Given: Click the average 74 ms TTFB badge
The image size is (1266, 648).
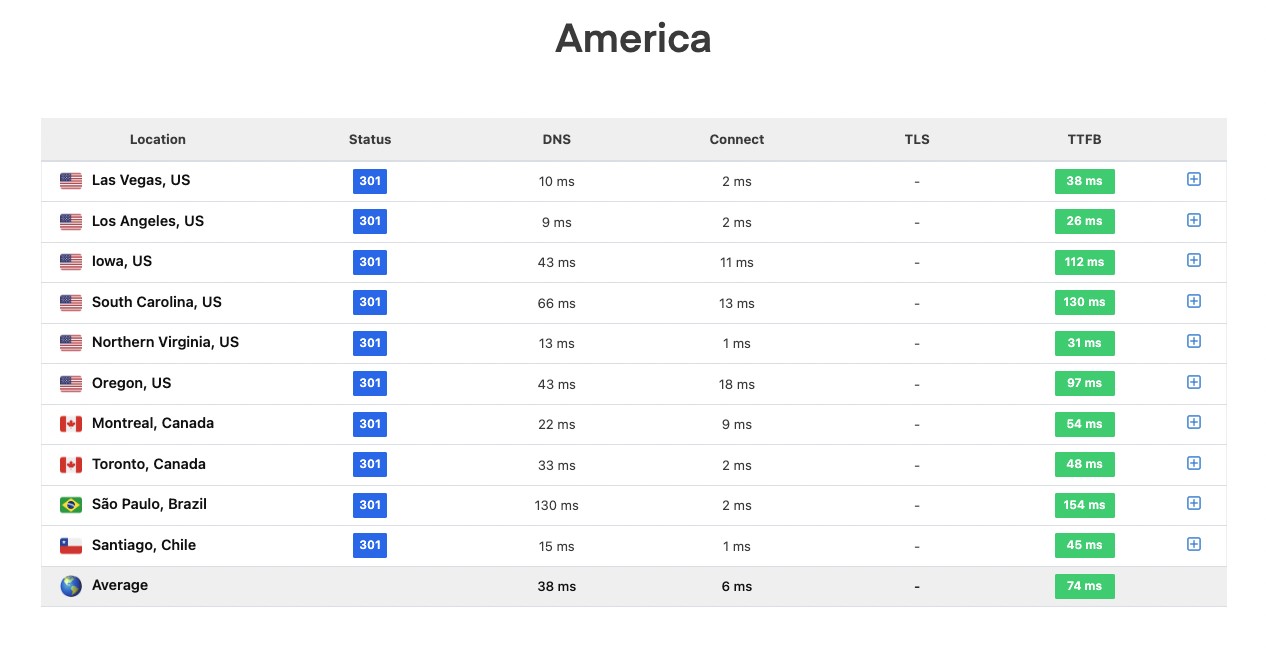Looking at the screenshot, I should tap(1084, 586).
